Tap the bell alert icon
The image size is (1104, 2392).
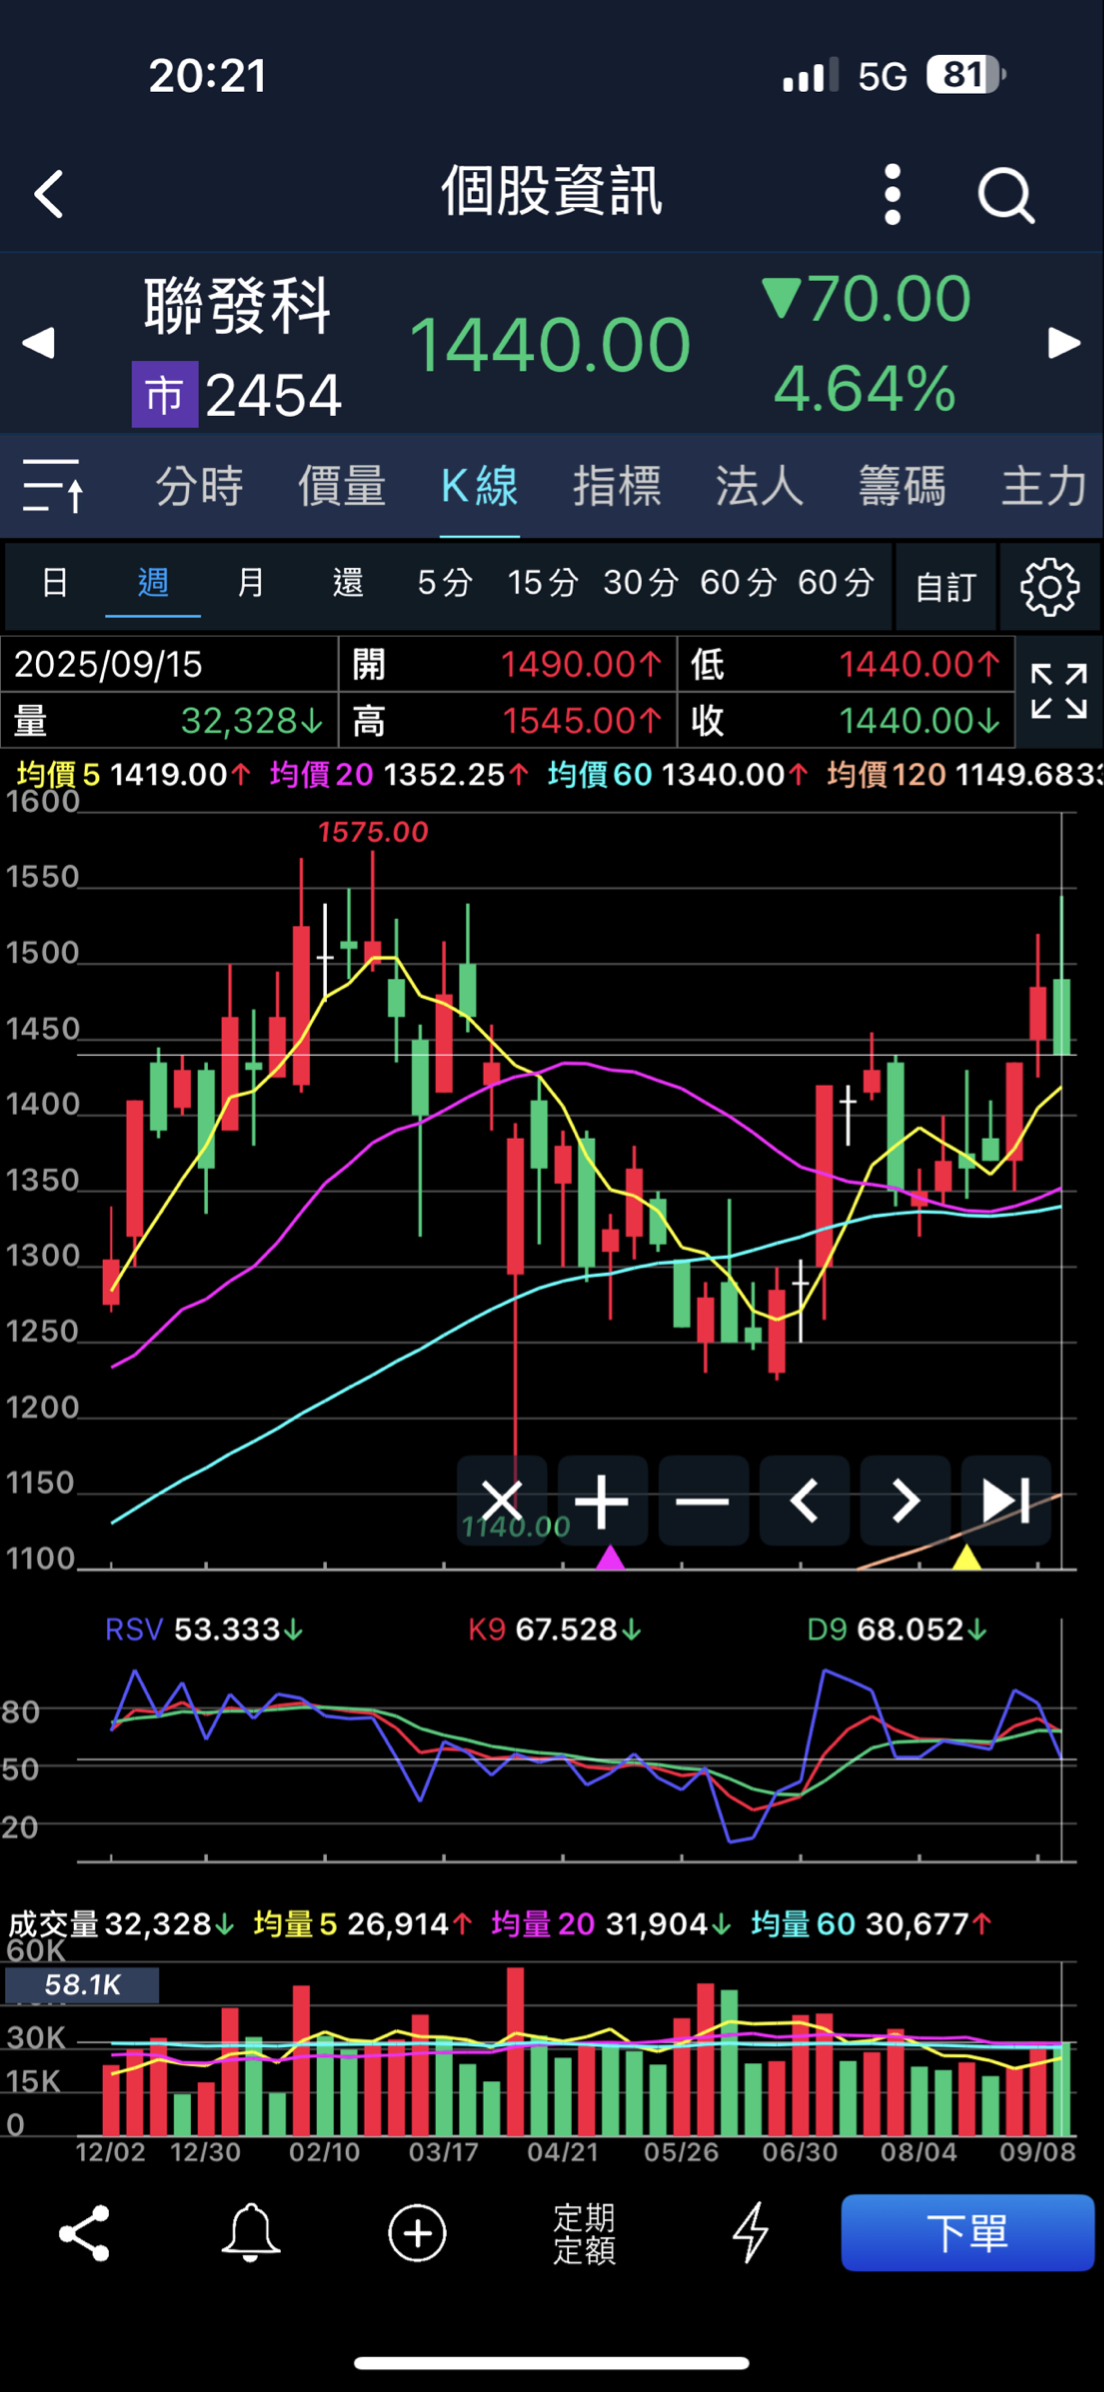pyautogui.click(x=250, y=2233)
